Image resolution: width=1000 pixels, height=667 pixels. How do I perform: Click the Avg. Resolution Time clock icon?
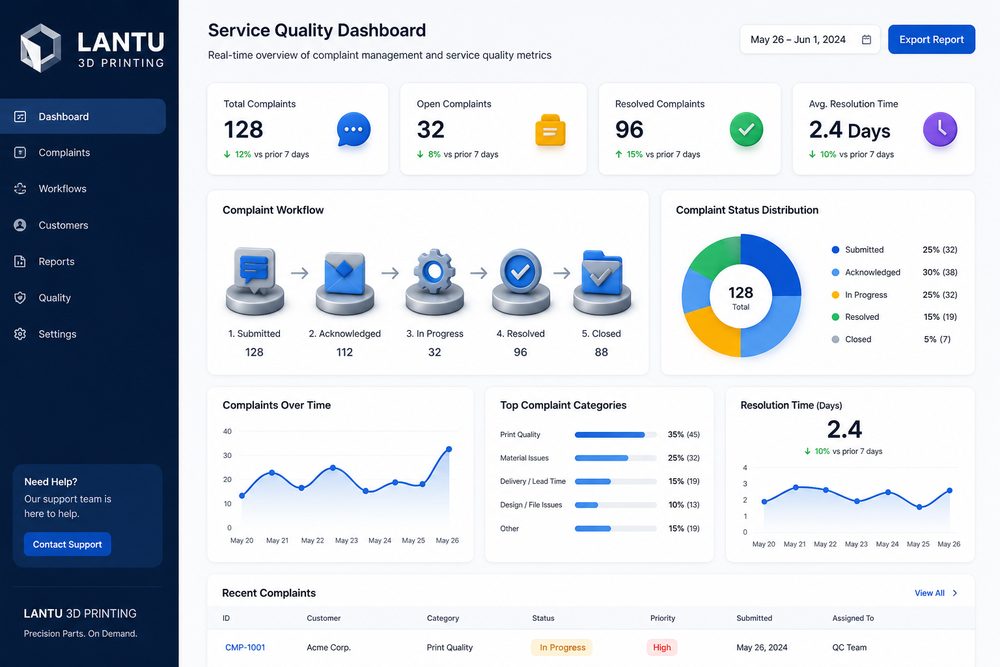[940, 129]
